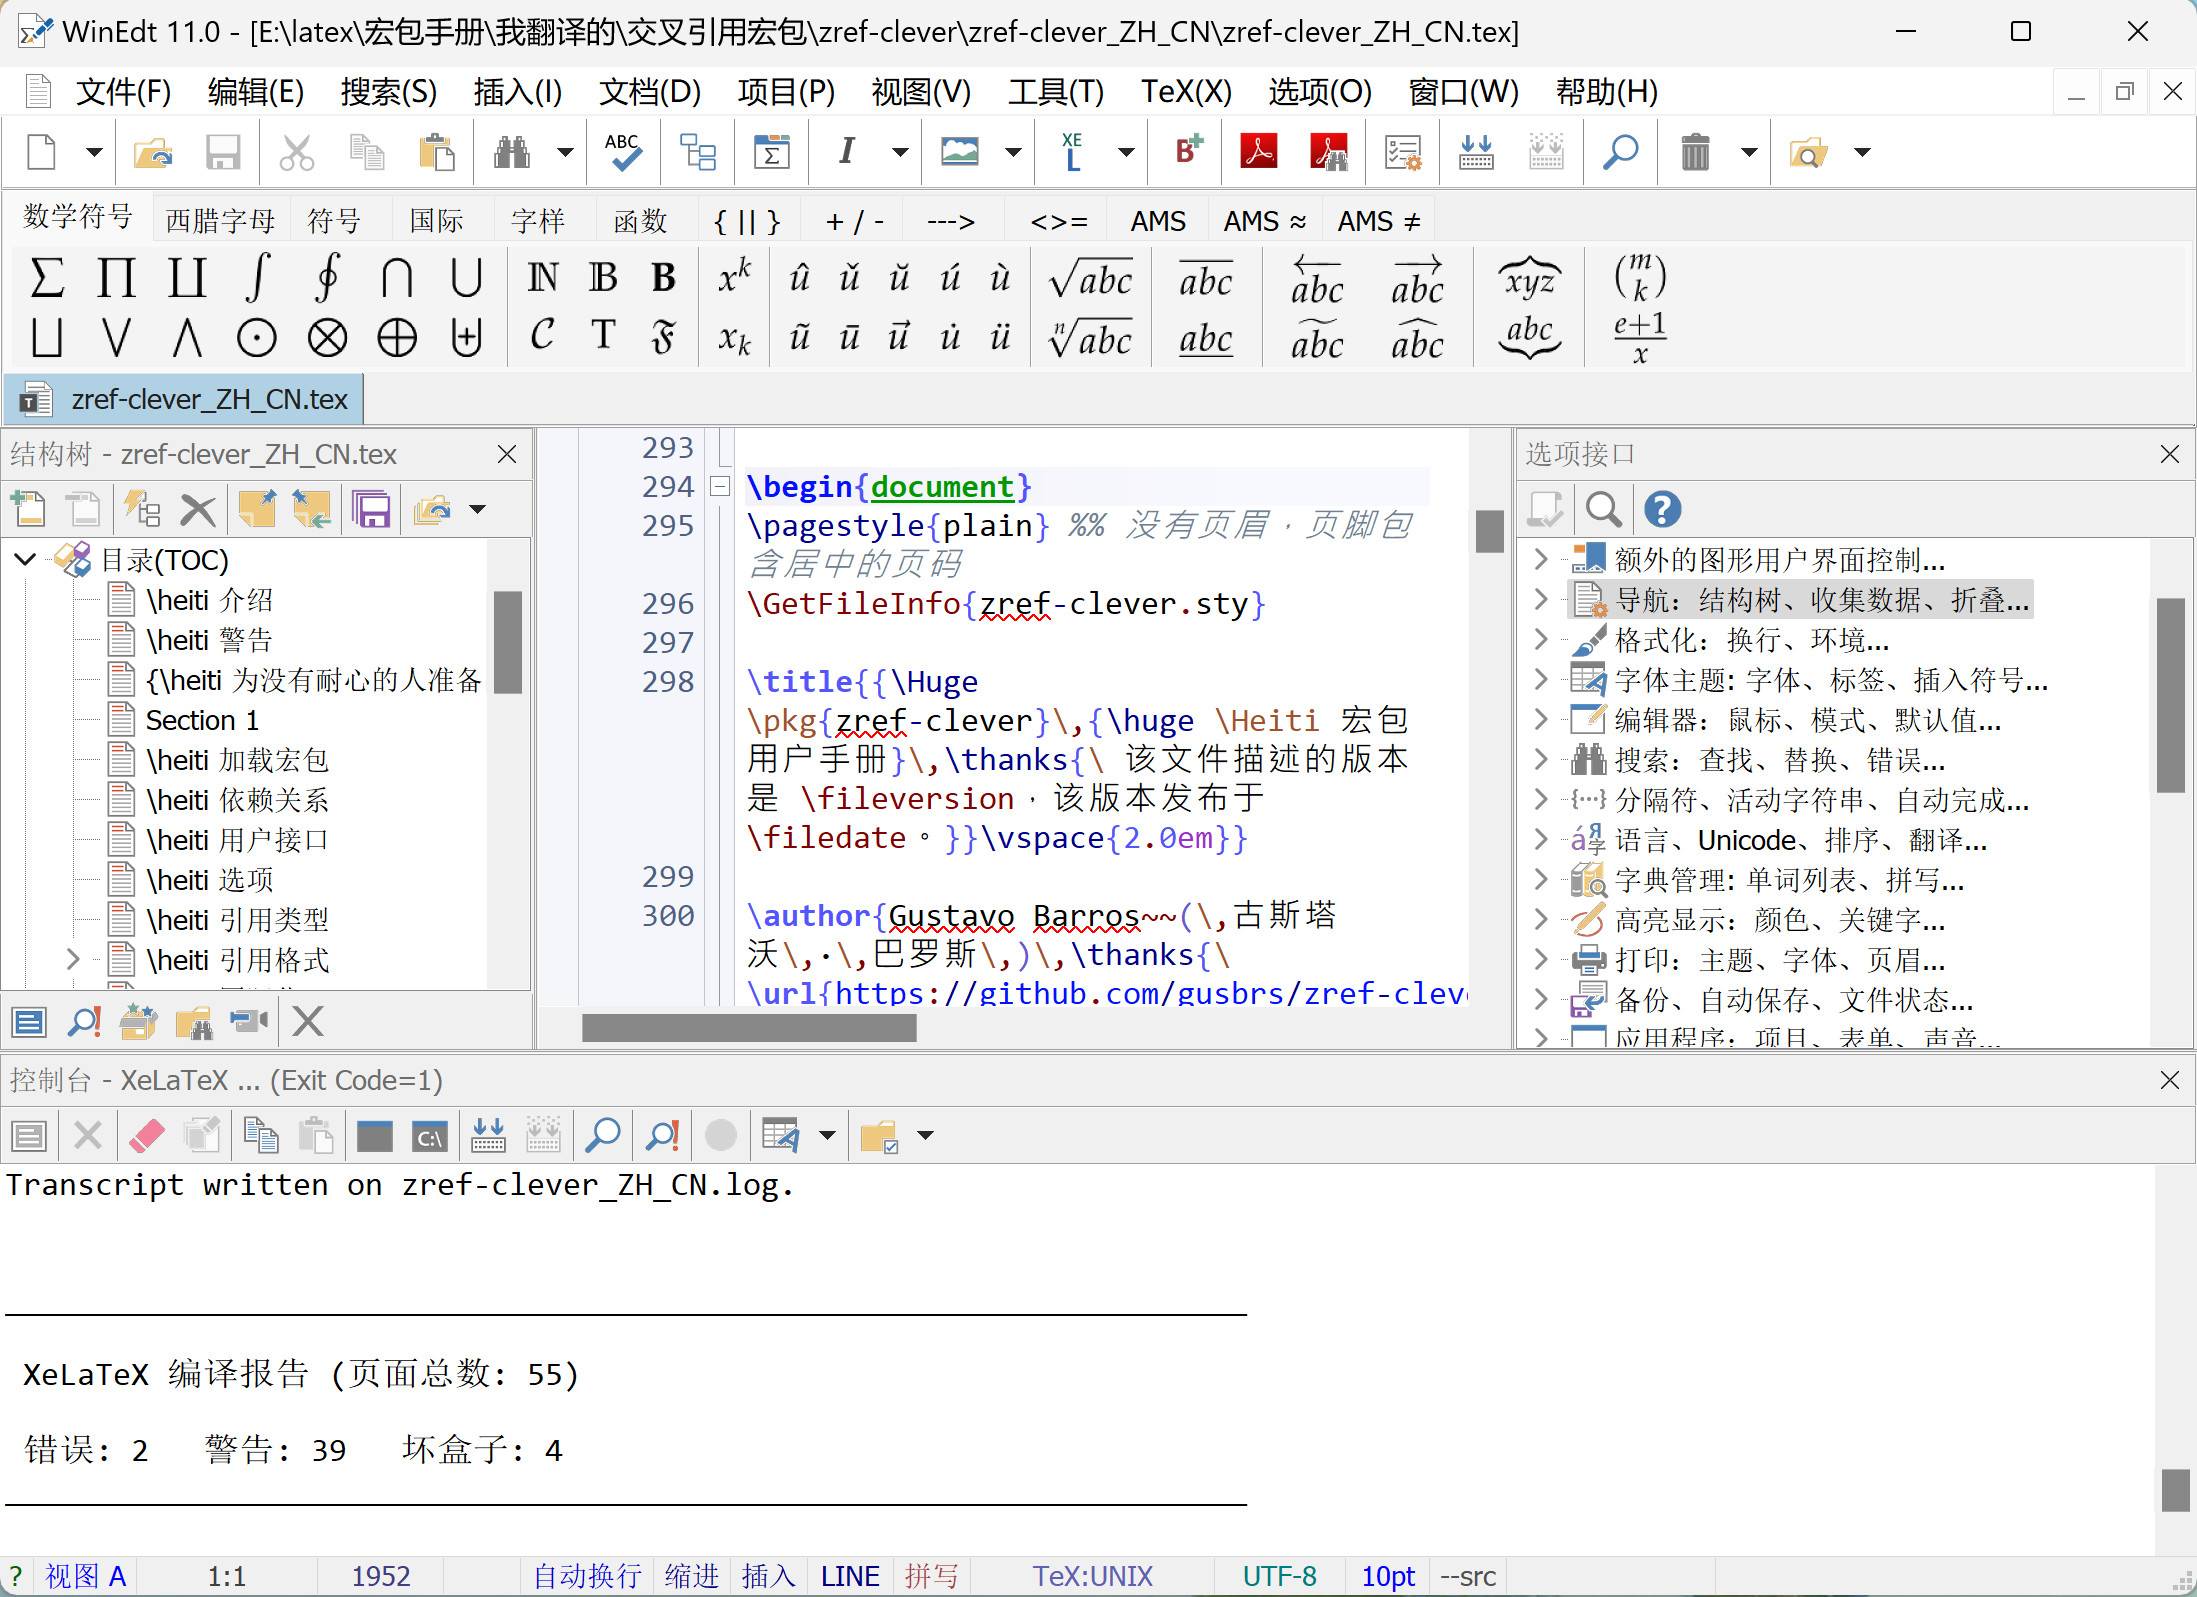Run the ABC spell check icon

click(623, 153)
